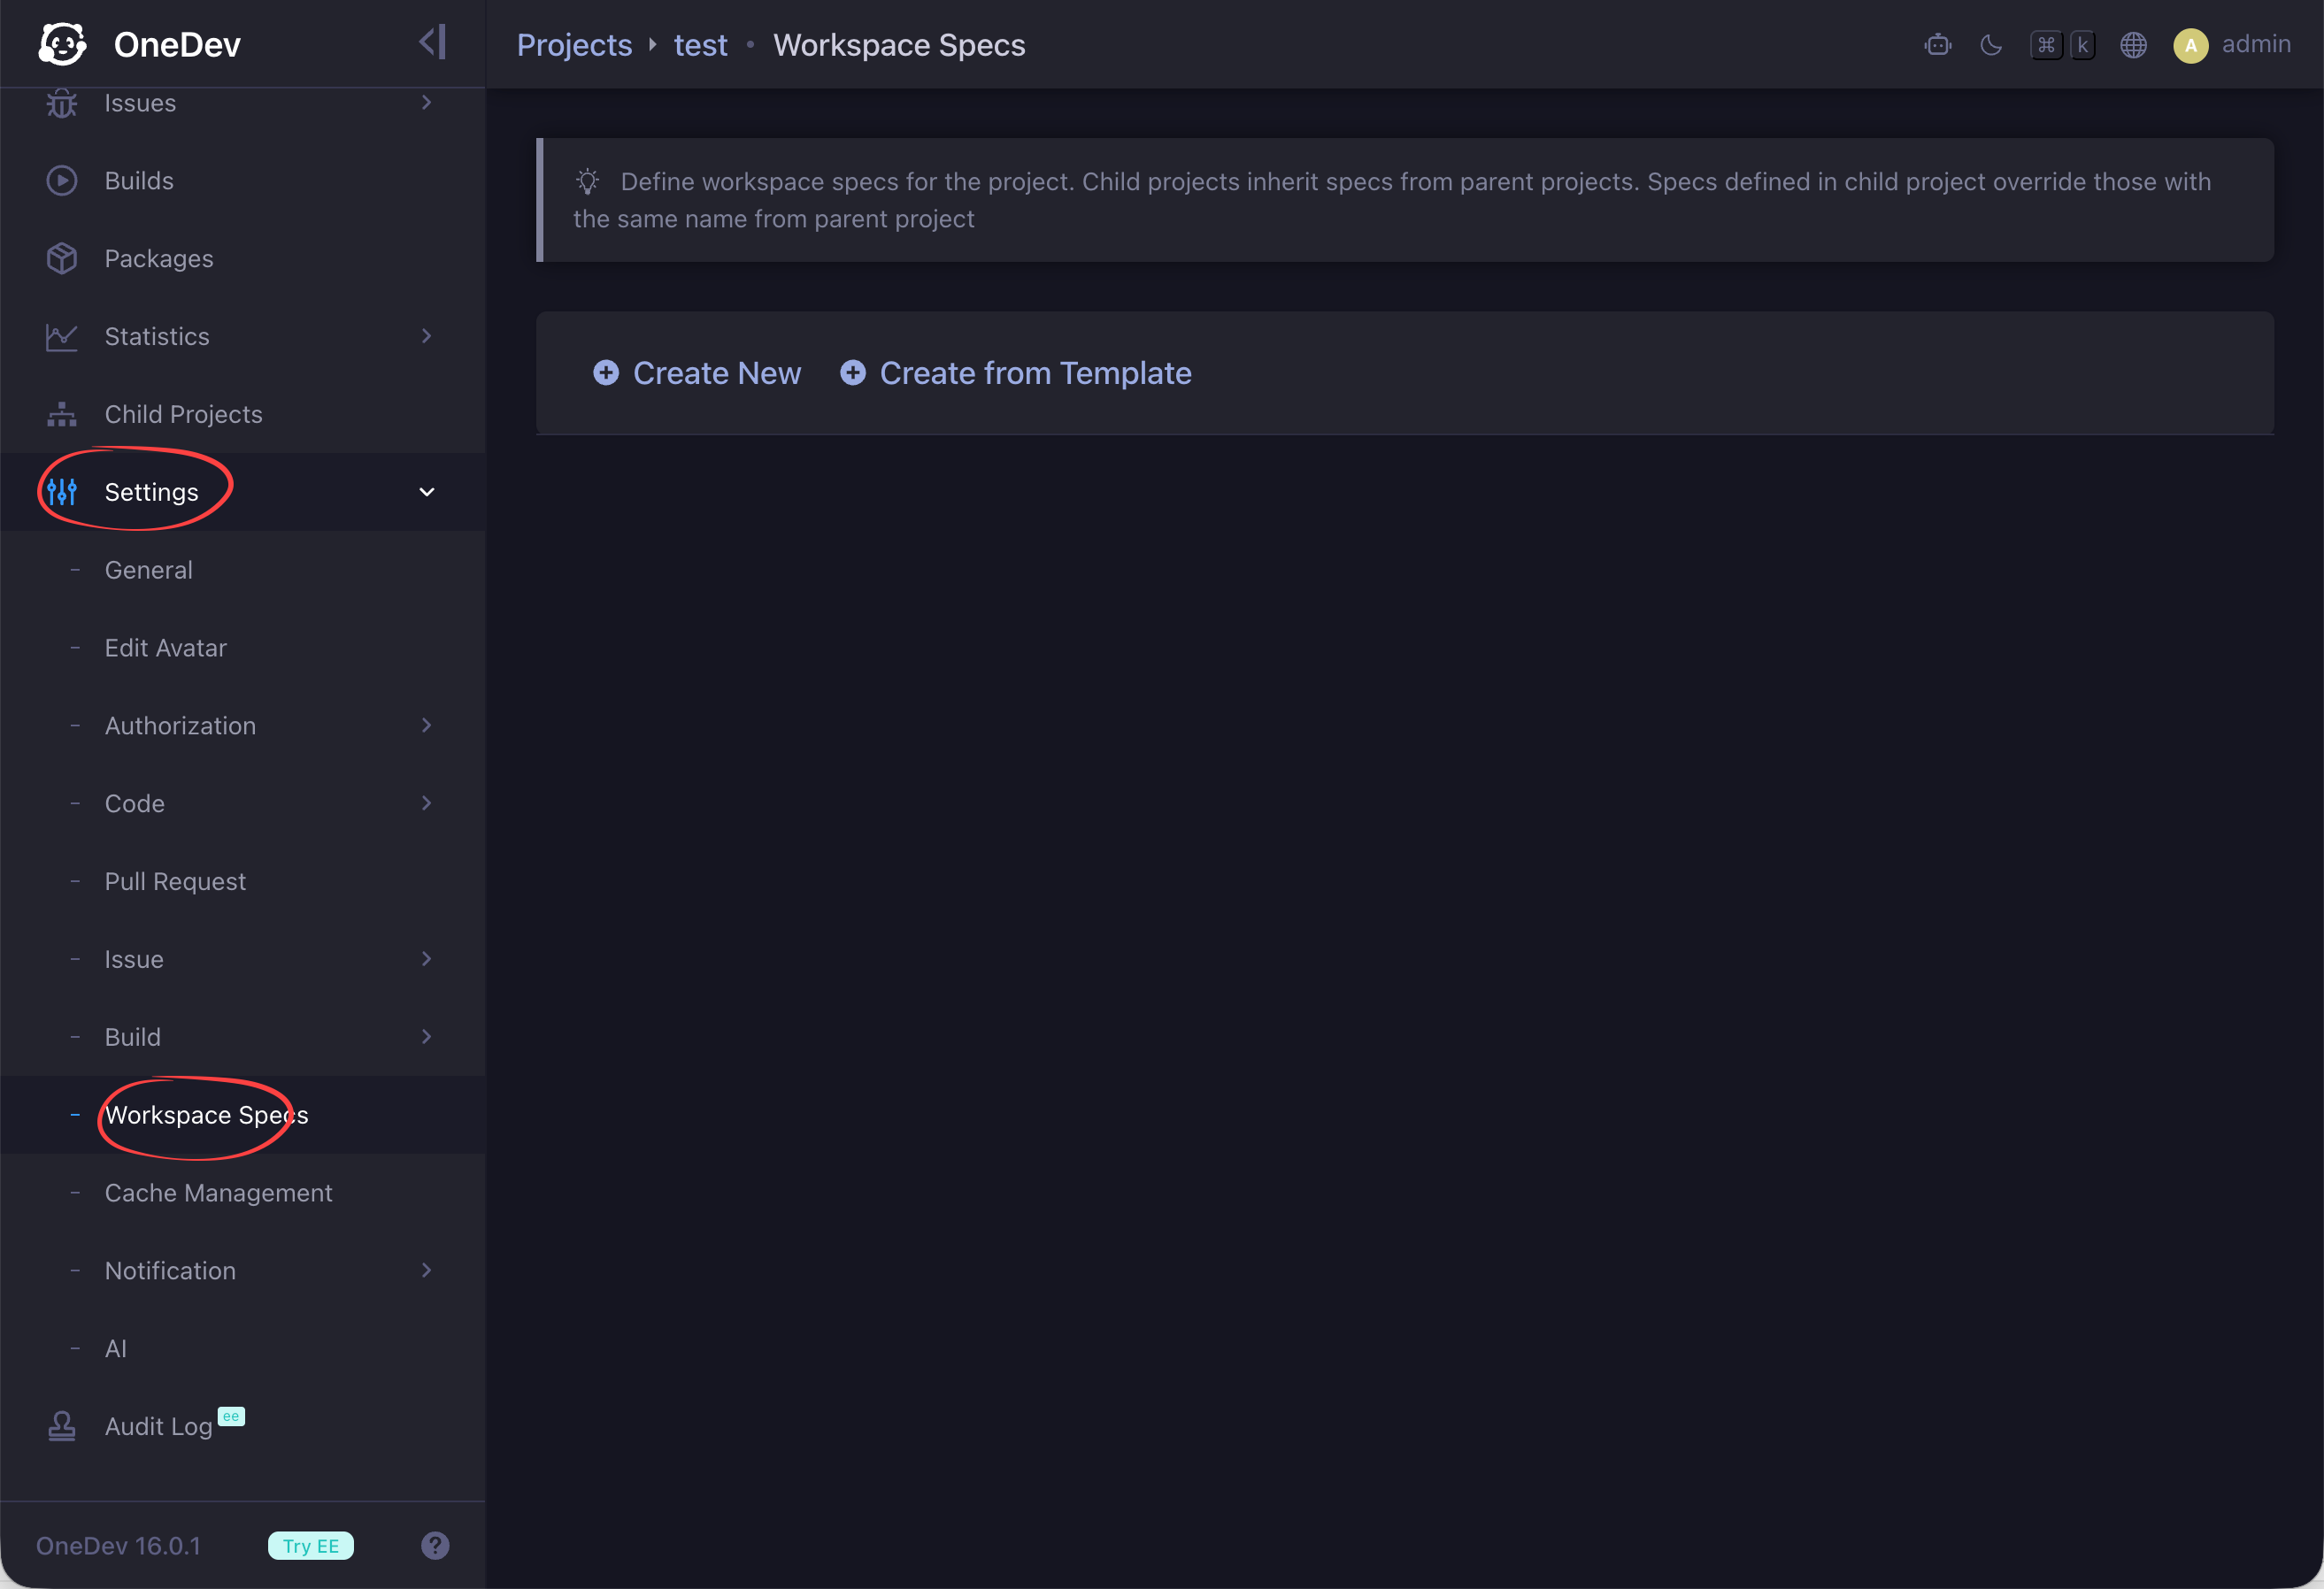Collapse the sidebar with the arrow icon
Screen dimensions: 2324x1589
[432, 43]
